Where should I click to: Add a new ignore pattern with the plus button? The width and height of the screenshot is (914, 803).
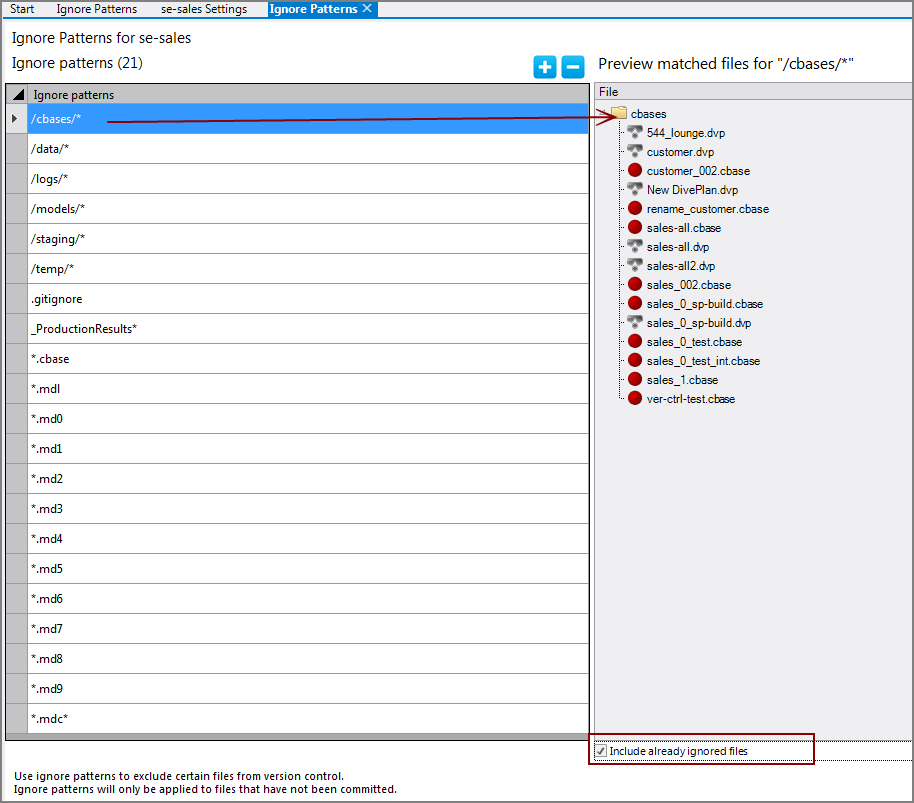point(544,66)
